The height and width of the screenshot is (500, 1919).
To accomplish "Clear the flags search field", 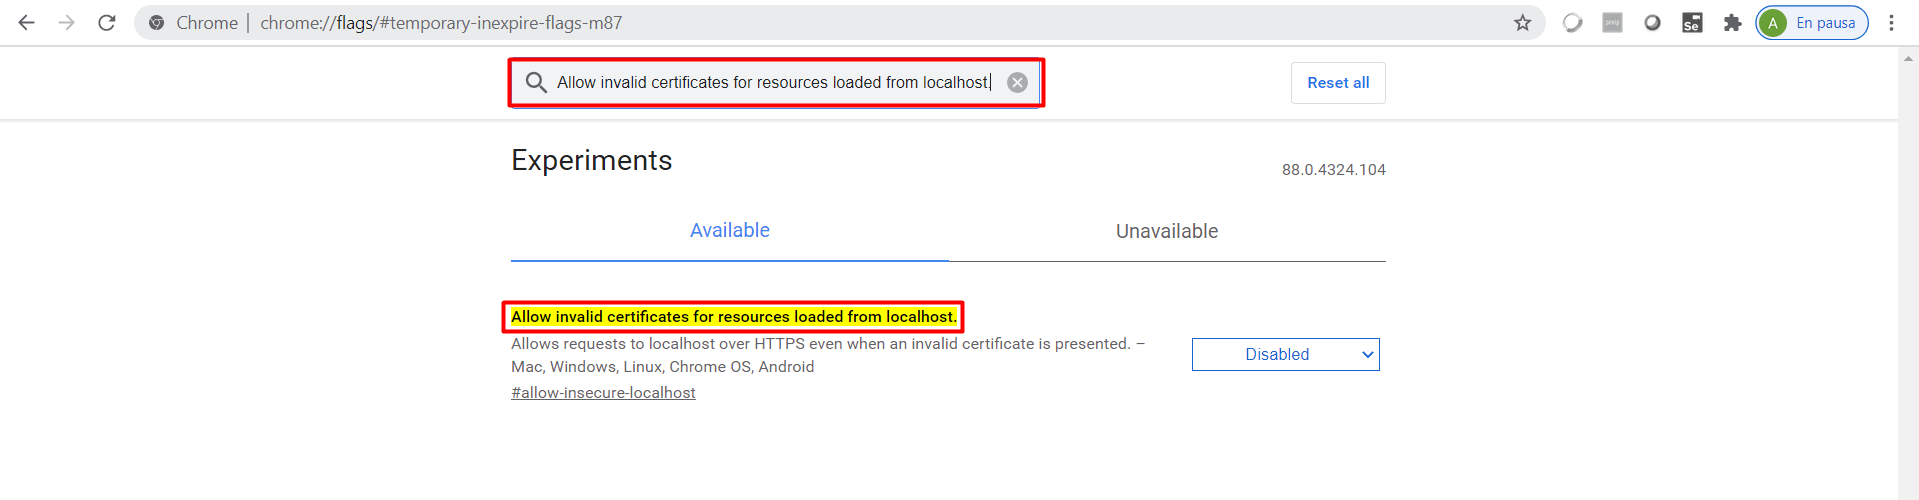I will [1017, 83].
